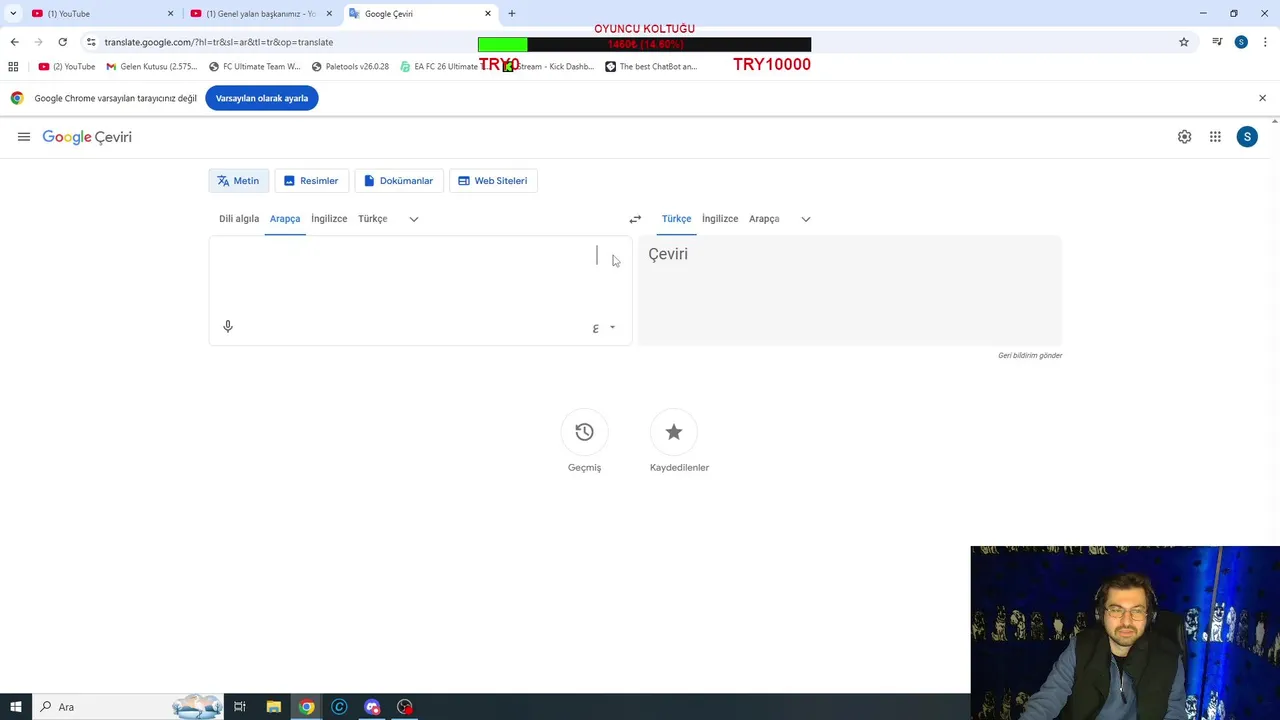The height and width of the screenshot is (720, 1280).
Task: Open the Windows Start menu
Action: [15, 707]
